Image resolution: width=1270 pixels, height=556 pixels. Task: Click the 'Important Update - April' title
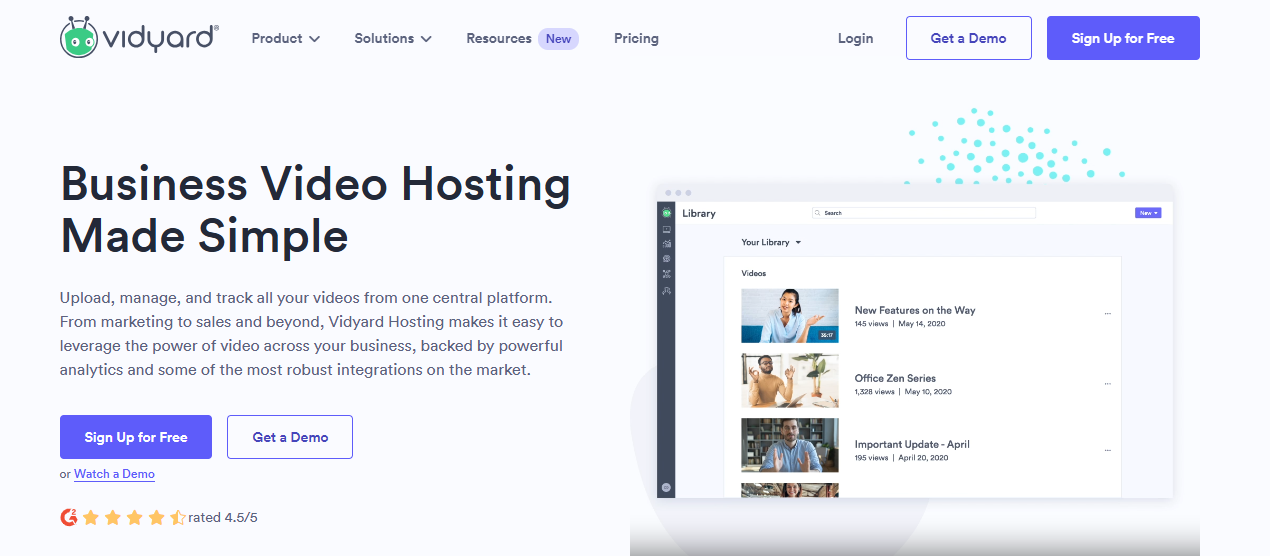tap(912, 444)
